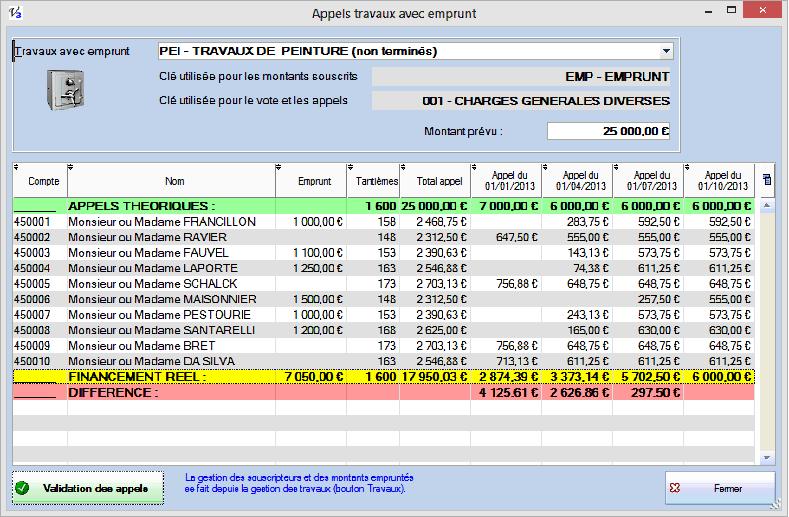This screenshot has width=789, height=517.
Task: Click Validation des appels button
Action: pos(88,488)
